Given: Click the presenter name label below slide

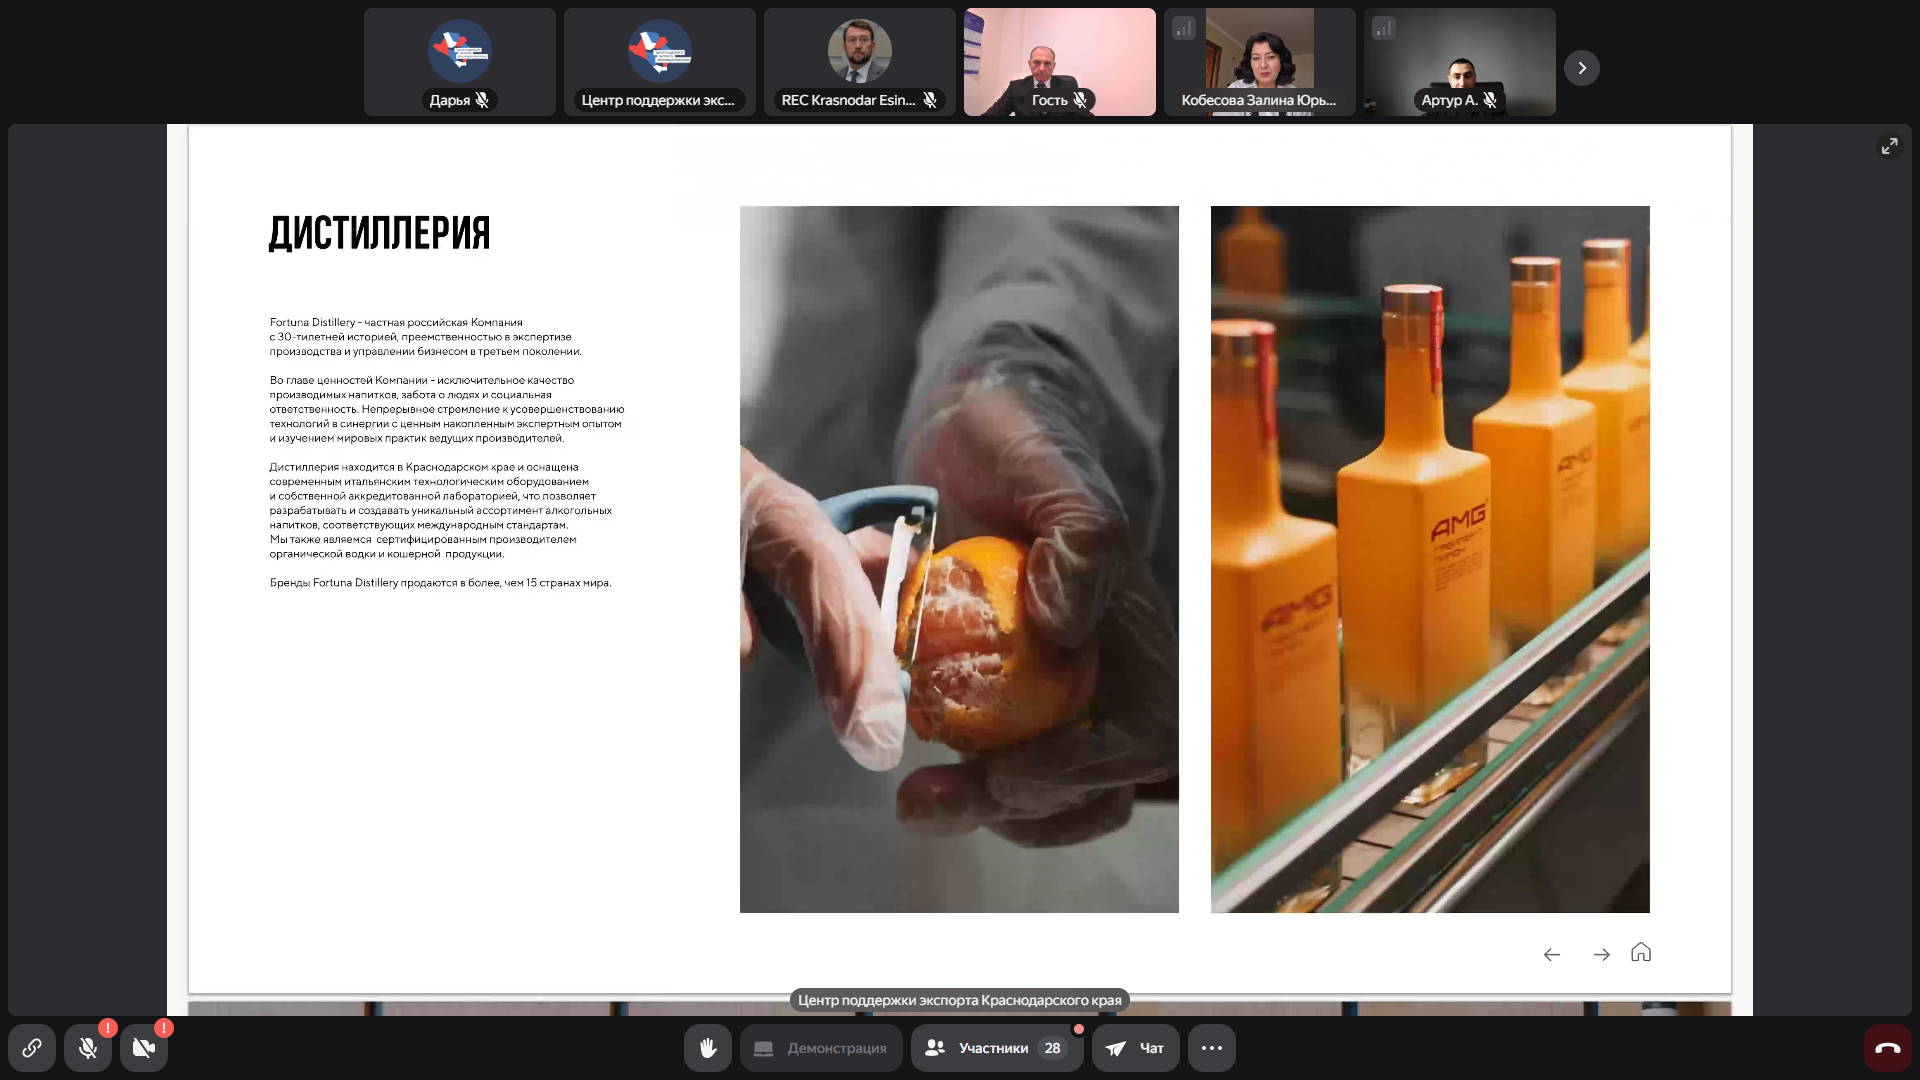Looking at the screenshot, I should [959, 1000].
